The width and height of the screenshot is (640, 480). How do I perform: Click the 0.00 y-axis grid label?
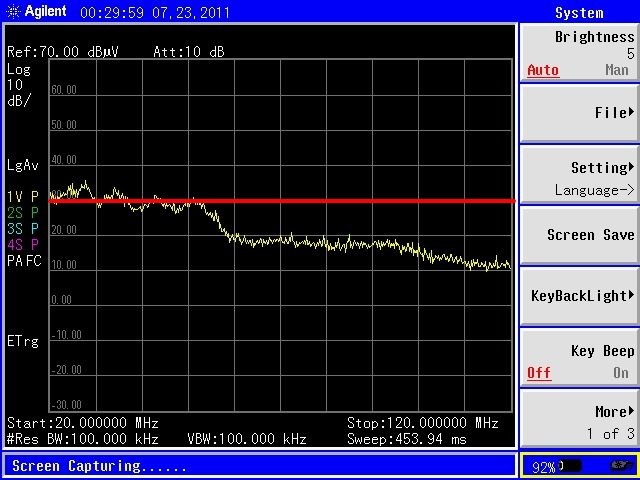point(61,300)
